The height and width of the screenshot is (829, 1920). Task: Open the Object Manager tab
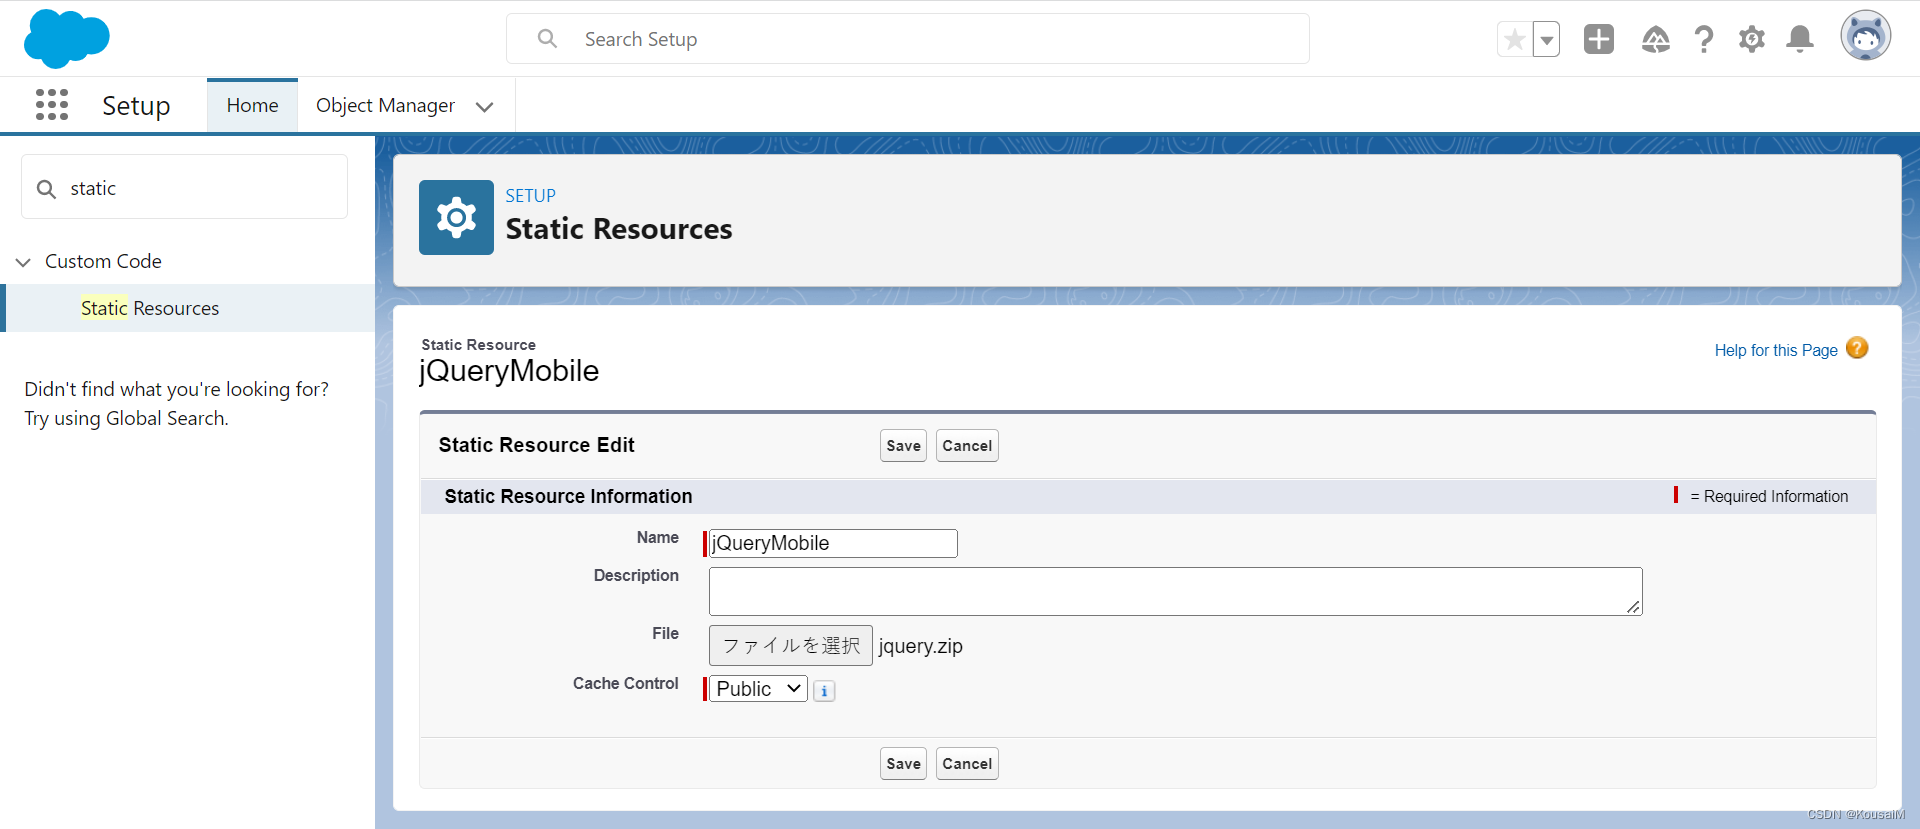pos(385,105)
